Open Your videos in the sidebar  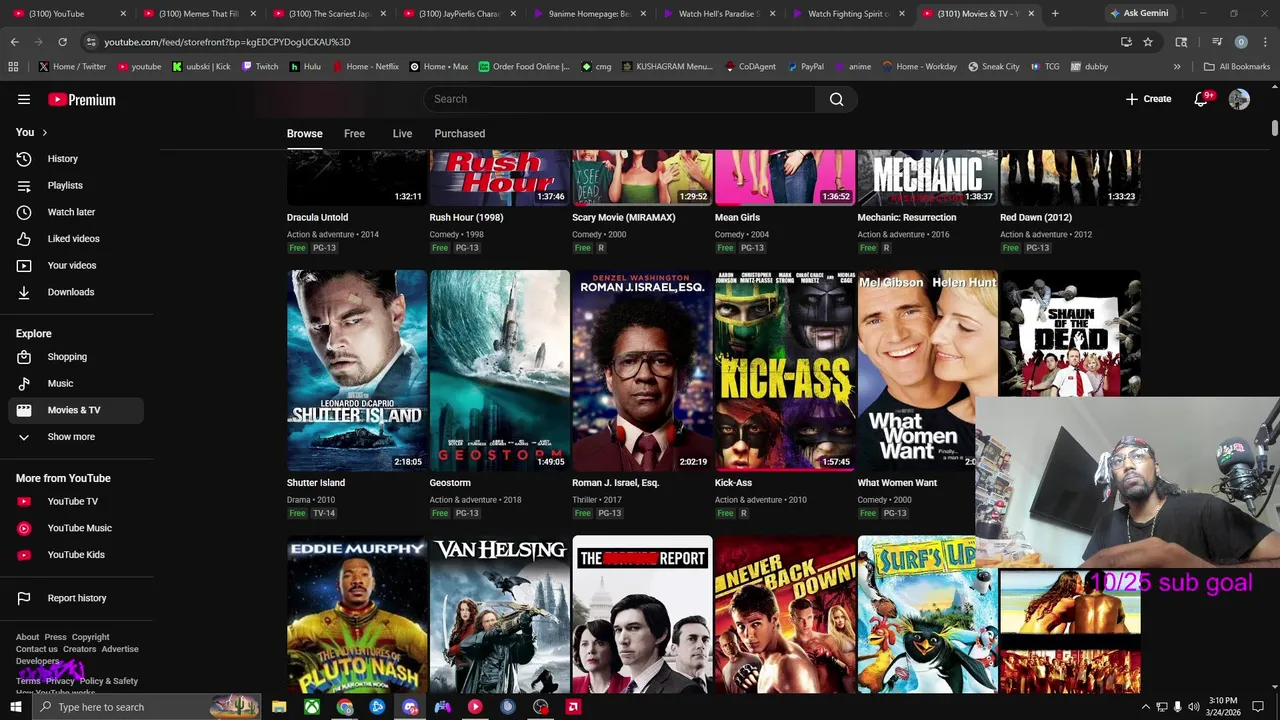pyautogui.click(x=76, y=265)
